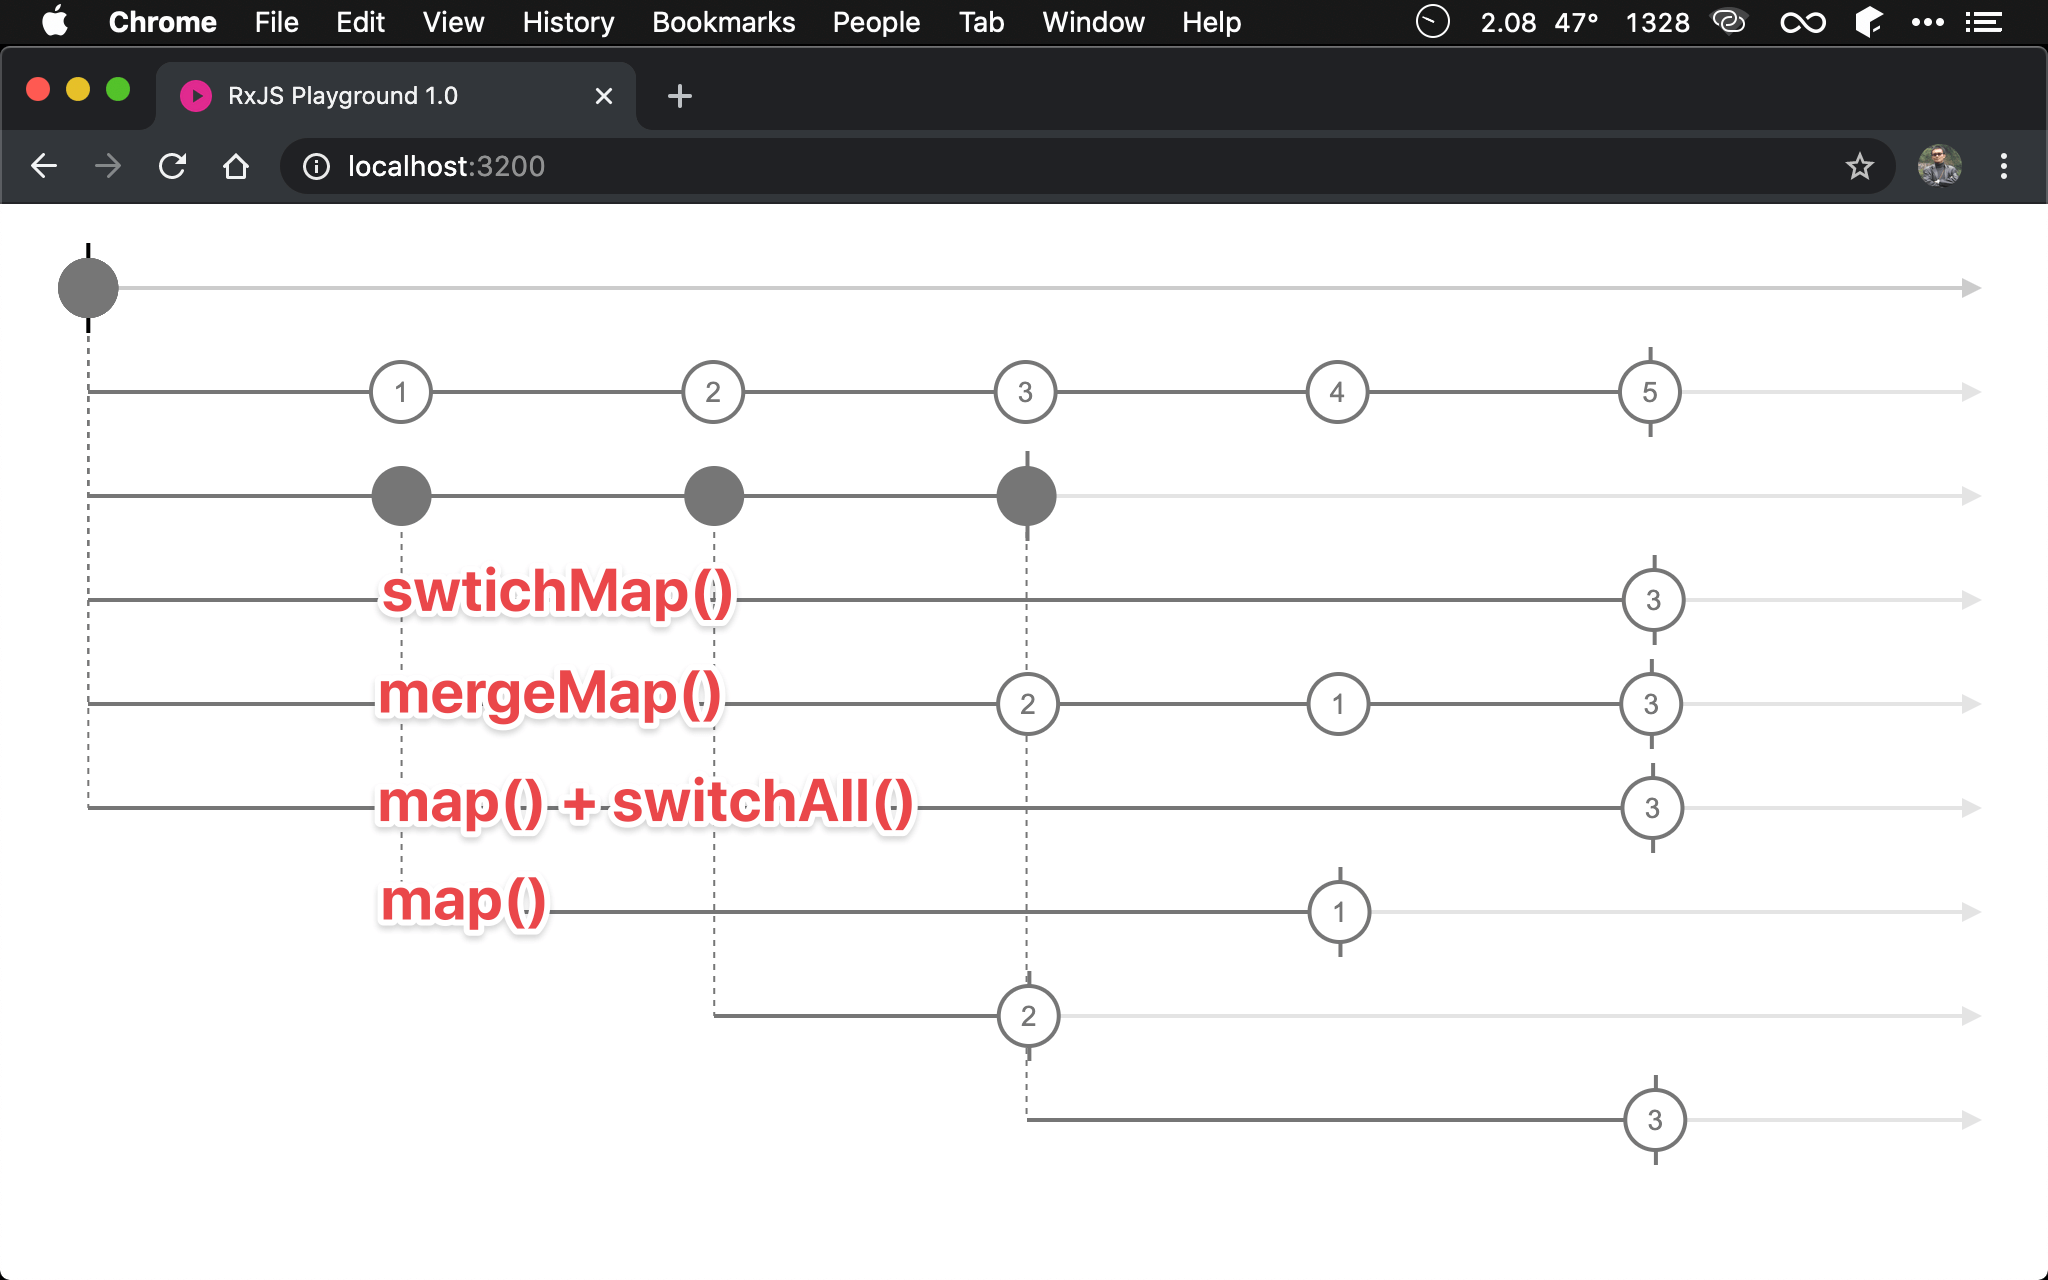Click the second filled gray marble on third row
The image size is (2048, 1280).
click(714, 496)
